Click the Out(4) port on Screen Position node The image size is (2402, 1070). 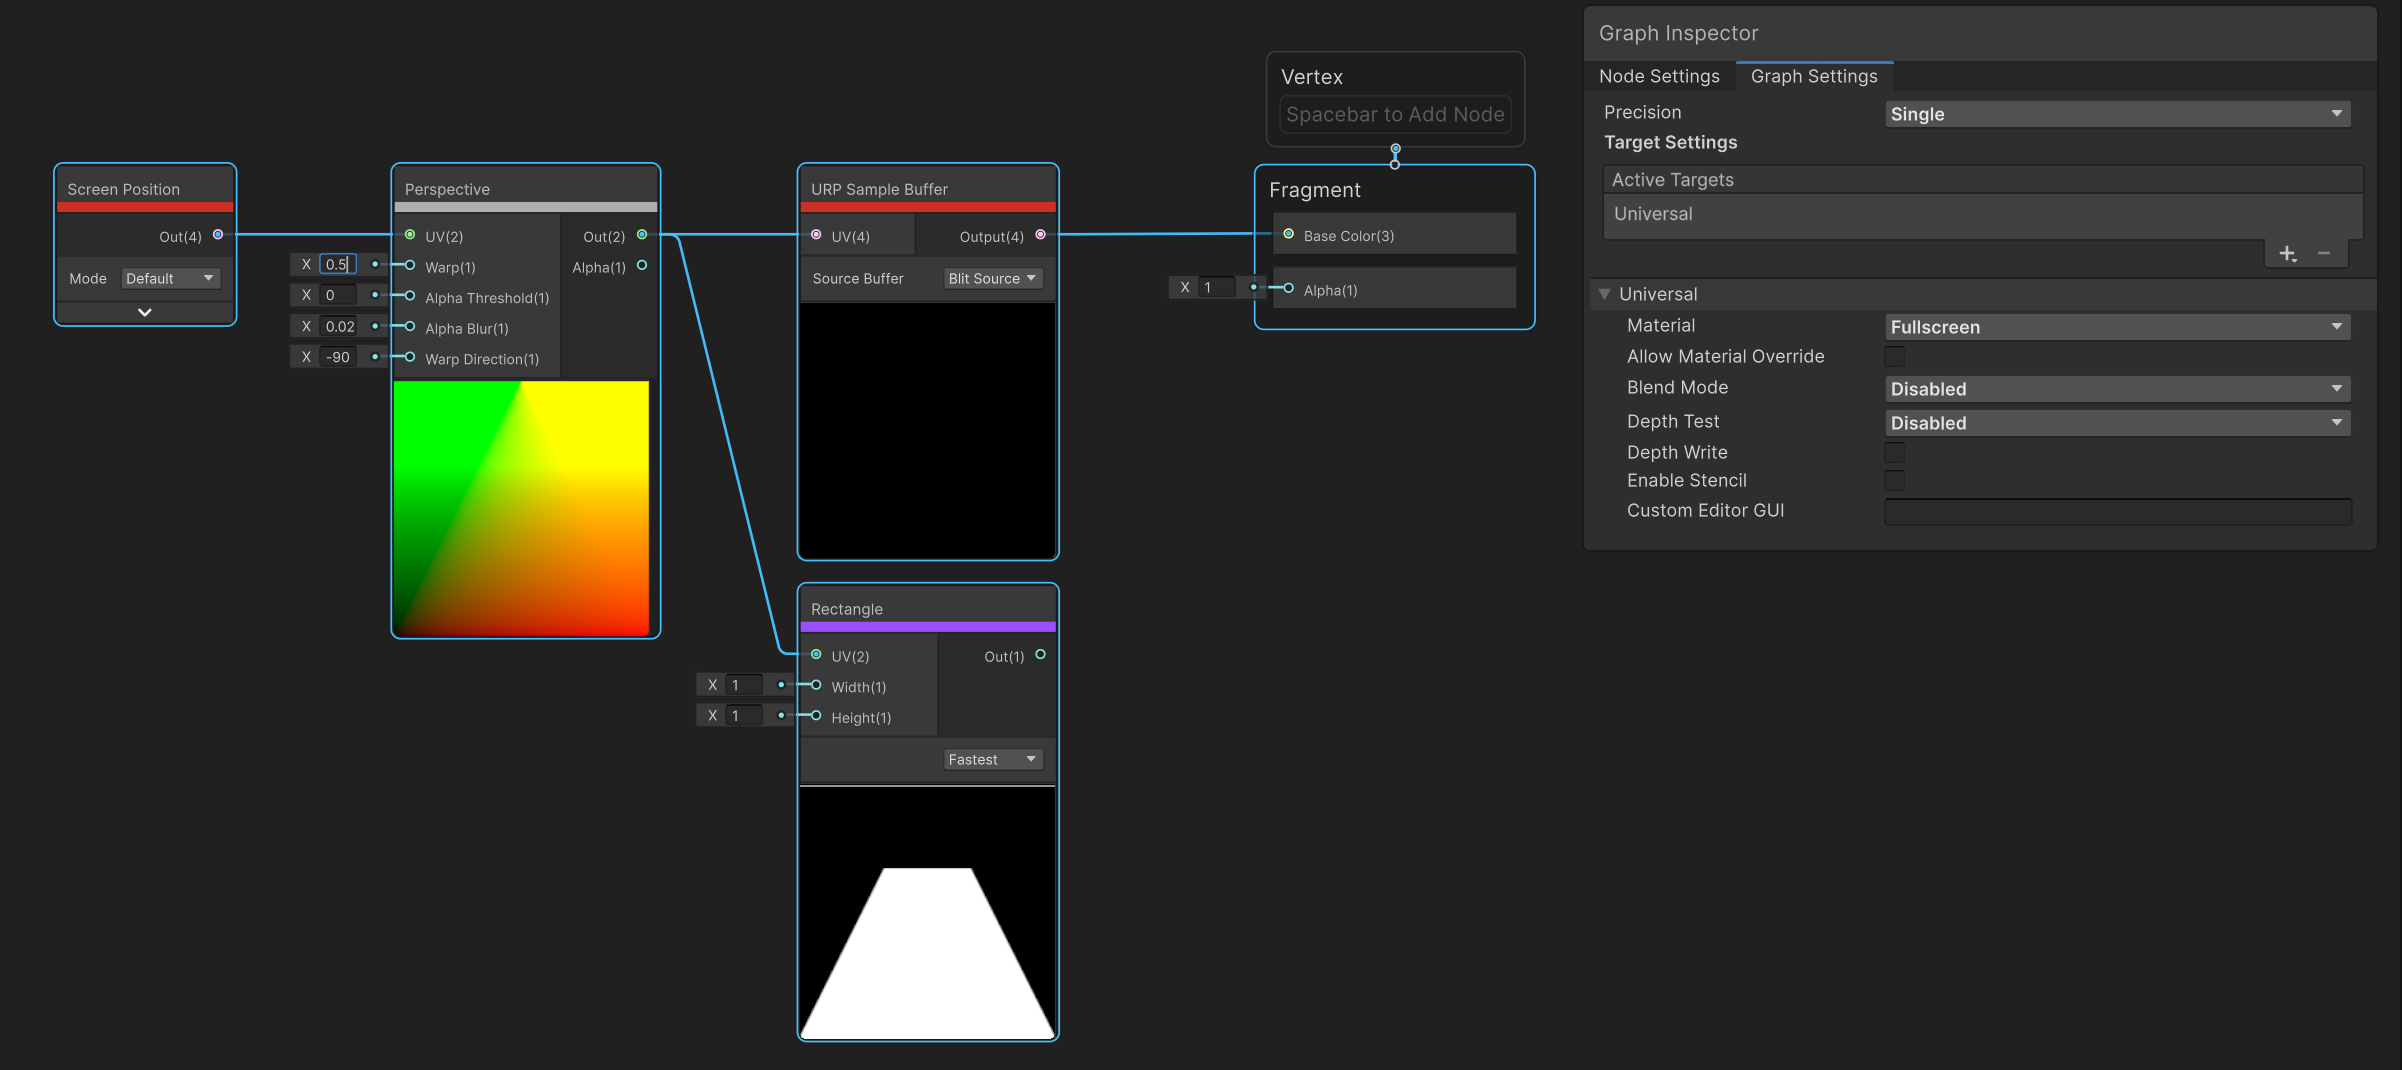click(219, 236)
